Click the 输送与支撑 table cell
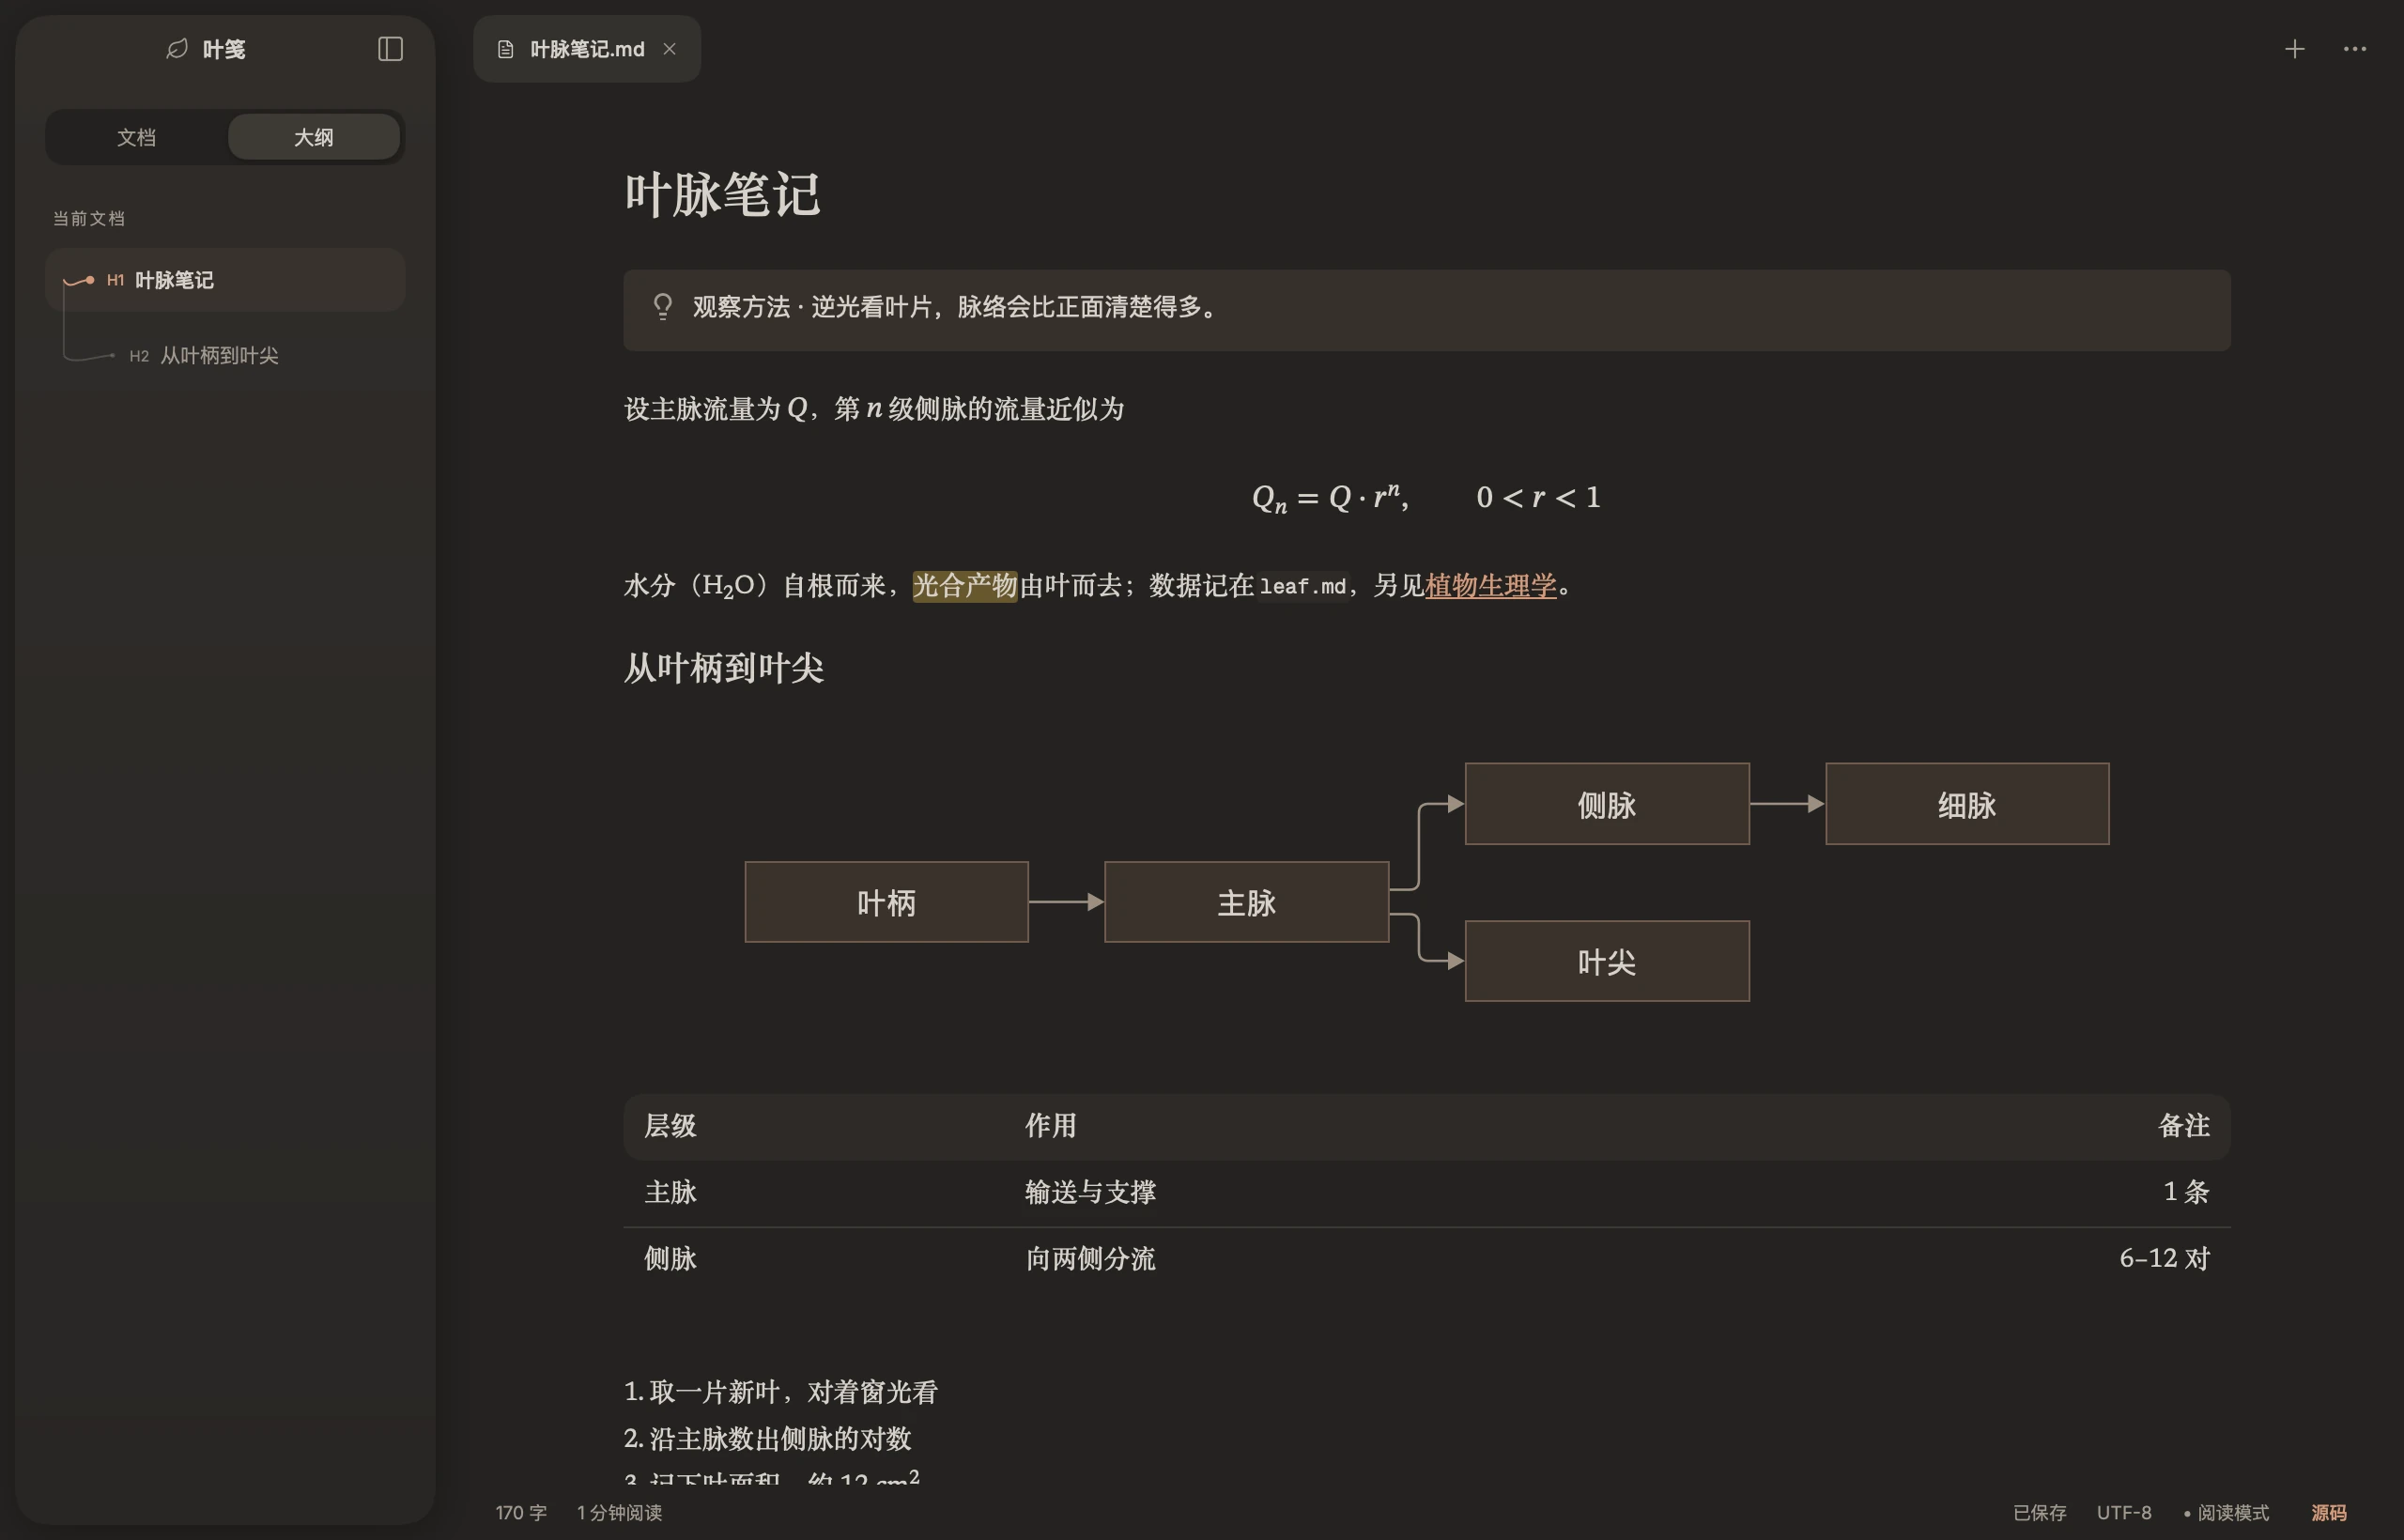 pyautogui.click(x=1091, y=1192)
